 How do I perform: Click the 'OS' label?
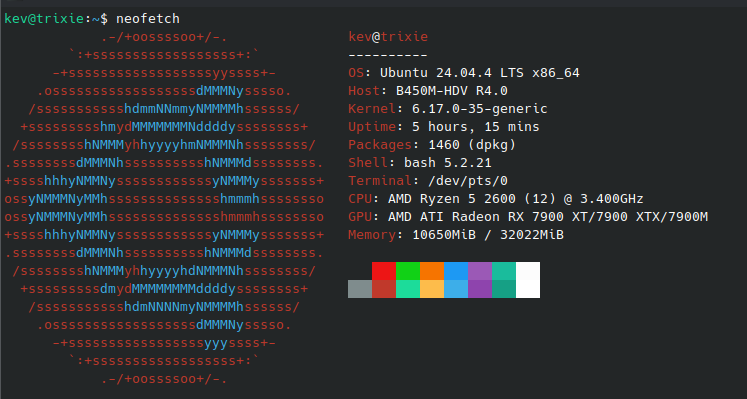tap(356, 73)
